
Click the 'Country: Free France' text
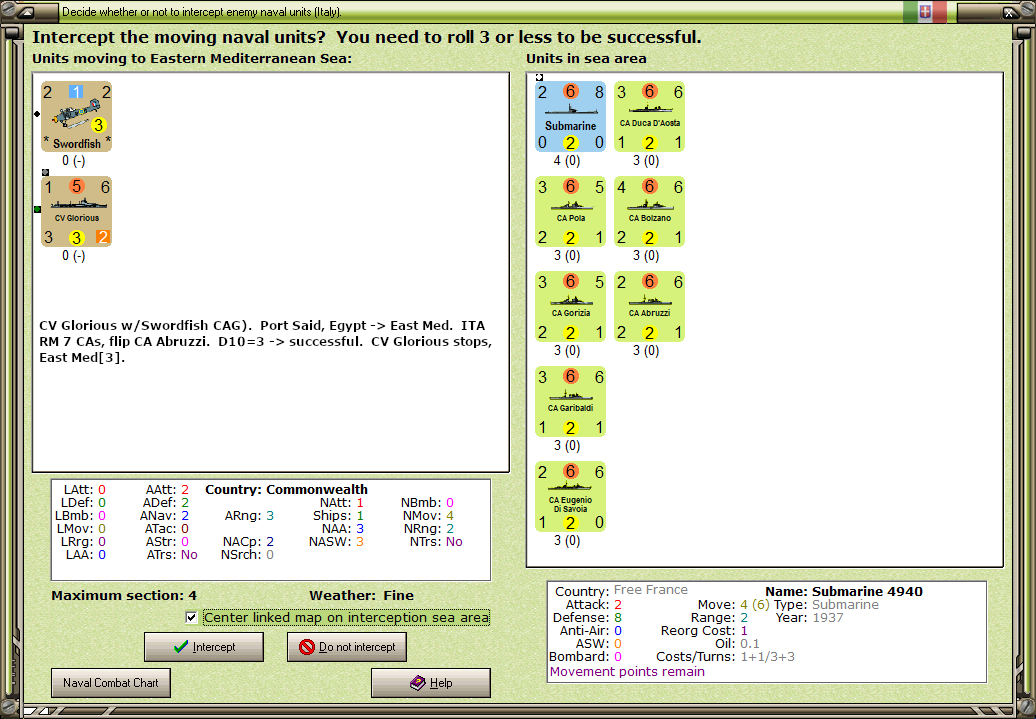point(621,590)
